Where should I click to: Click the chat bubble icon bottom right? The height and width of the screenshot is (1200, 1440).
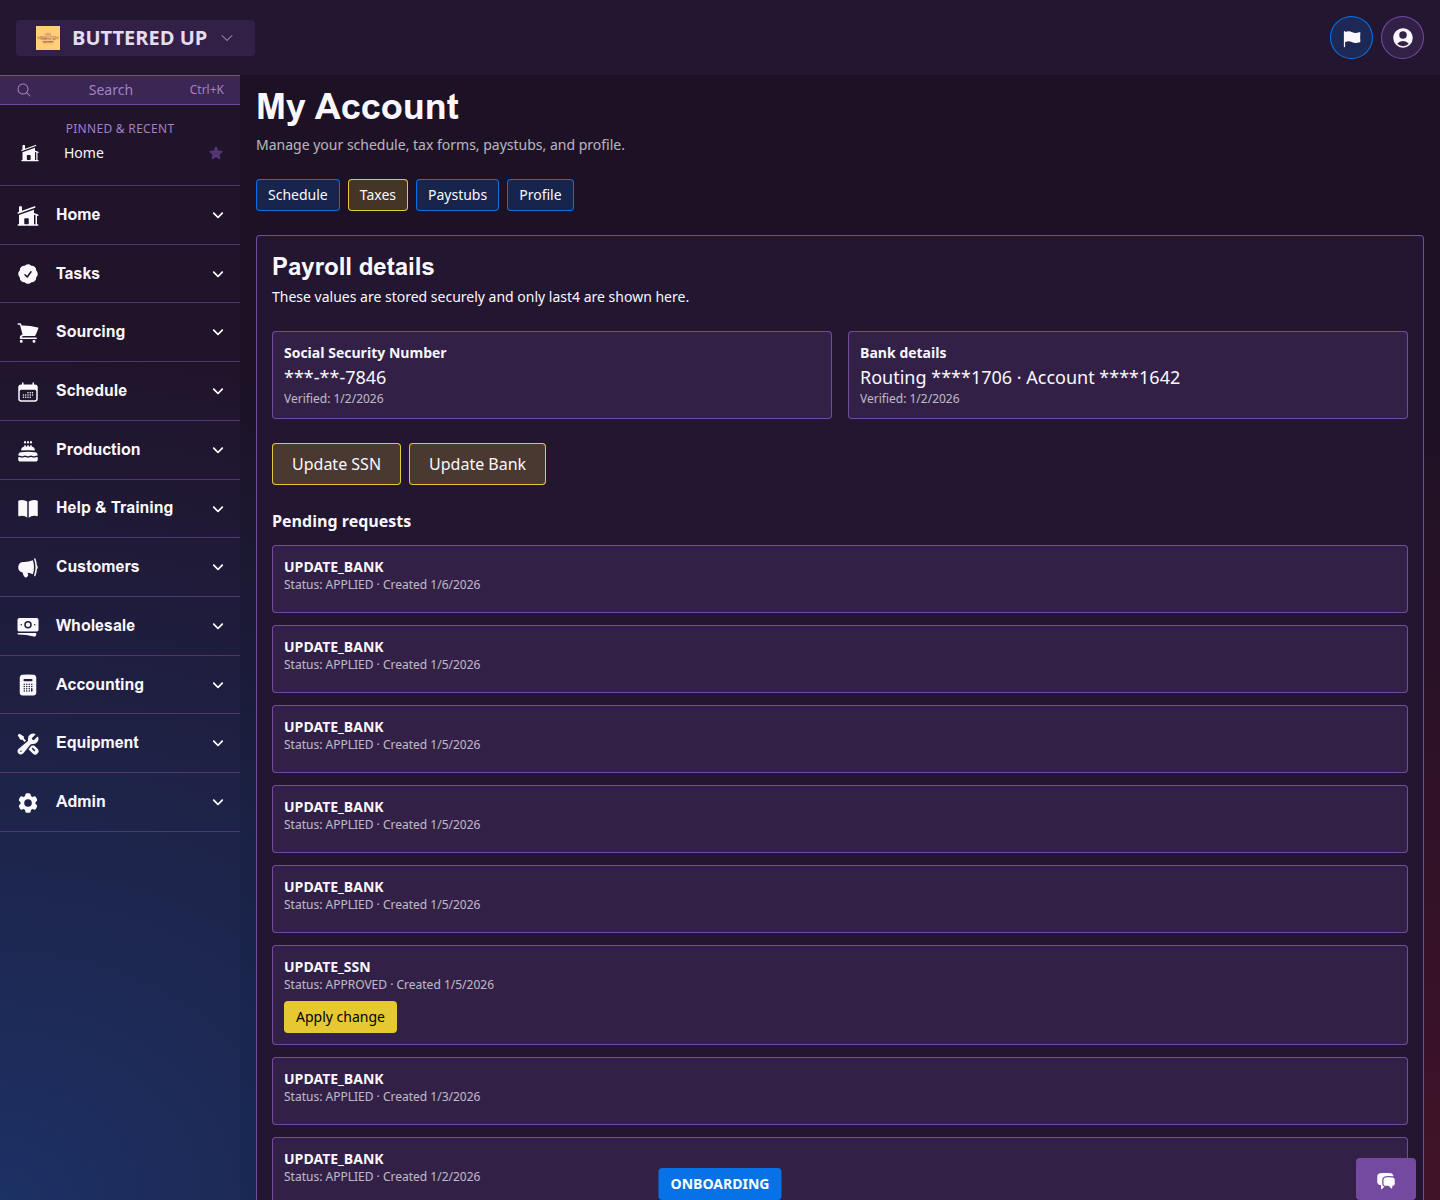(1385, 1181)
